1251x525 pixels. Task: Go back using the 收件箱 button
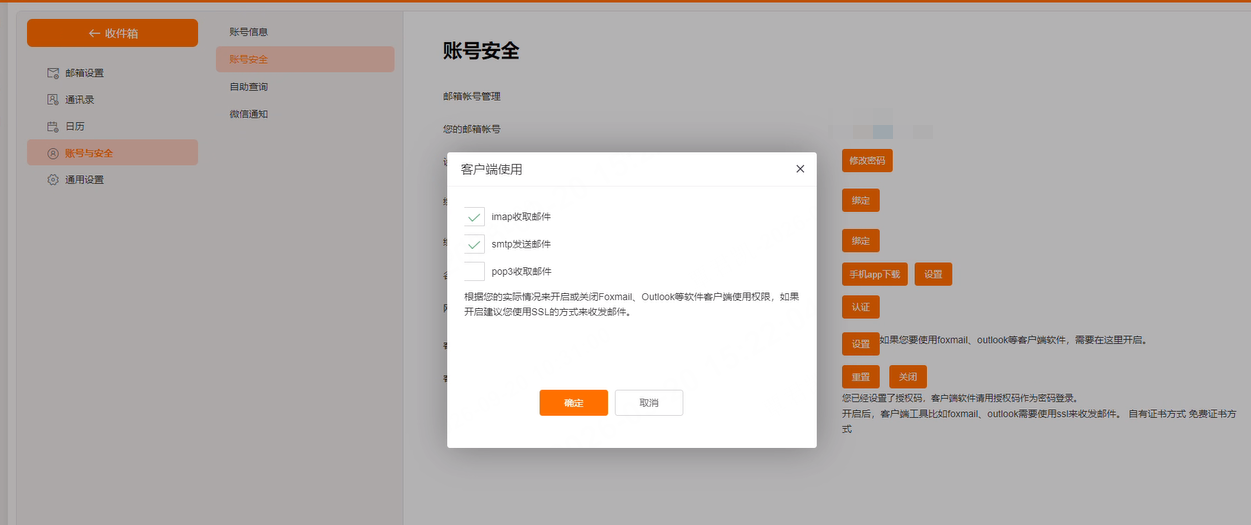[112, 33]
